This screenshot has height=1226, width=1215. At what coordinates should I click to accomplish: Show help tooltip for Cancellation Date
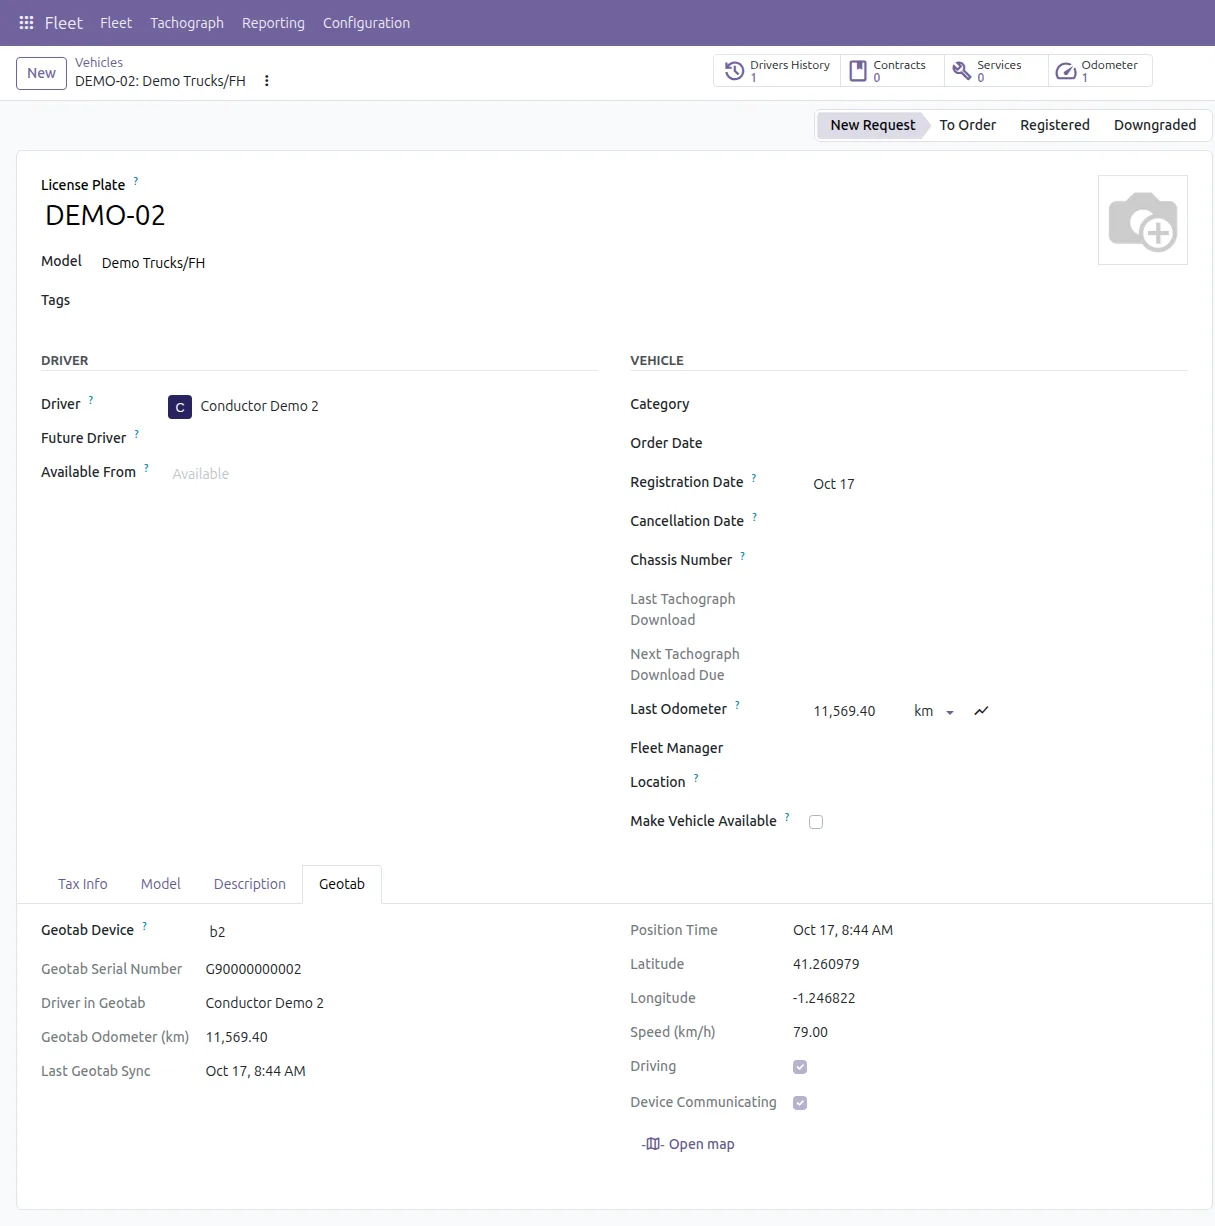[755, 517]
